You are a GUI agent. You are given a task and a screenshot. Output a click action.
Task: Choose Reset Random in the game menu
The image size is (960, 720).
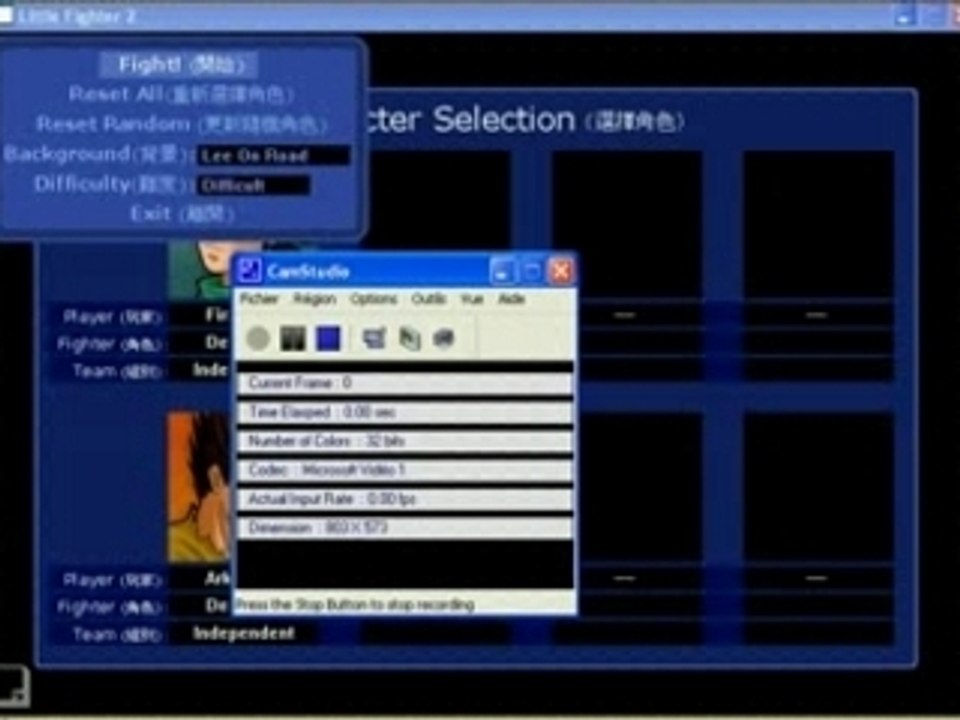[181, 124]
